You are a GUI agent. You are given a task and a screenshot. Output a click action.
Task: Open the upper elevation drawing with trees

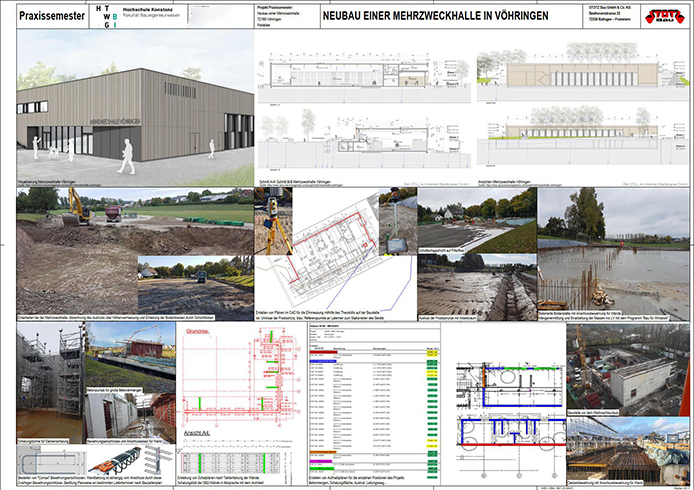coord(583,73)
